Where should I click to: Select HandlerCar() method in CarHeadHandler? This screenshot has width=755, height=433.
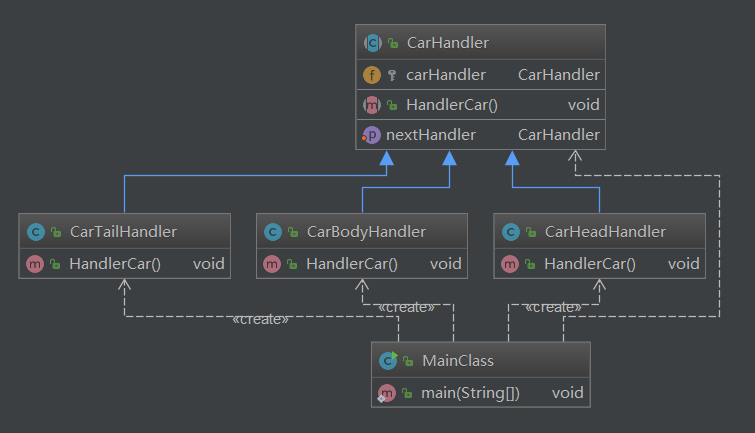point(590,264)
